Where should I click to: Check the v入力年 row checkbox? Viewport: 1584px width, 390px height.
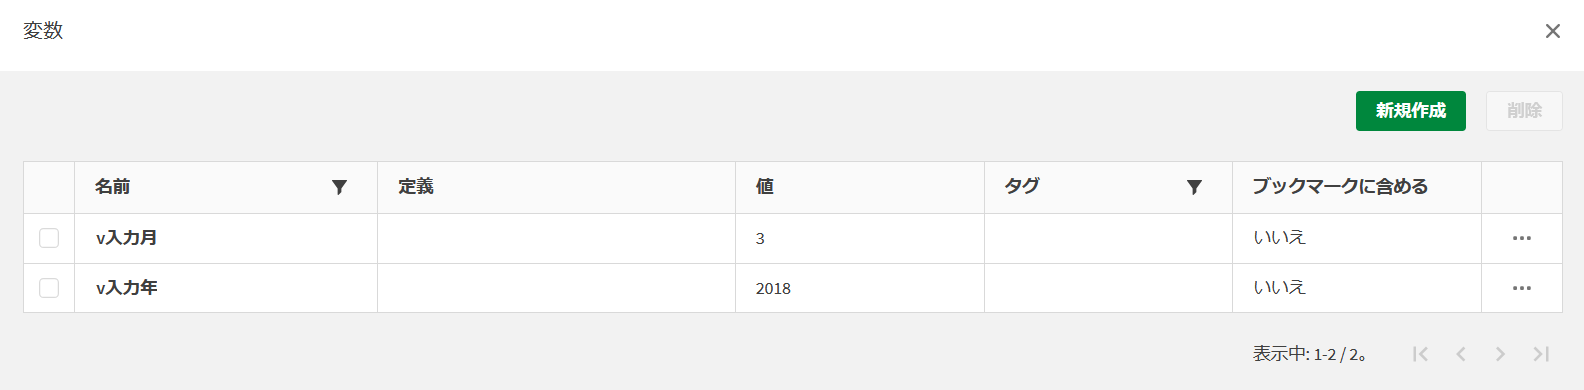(x=49, y=288)
